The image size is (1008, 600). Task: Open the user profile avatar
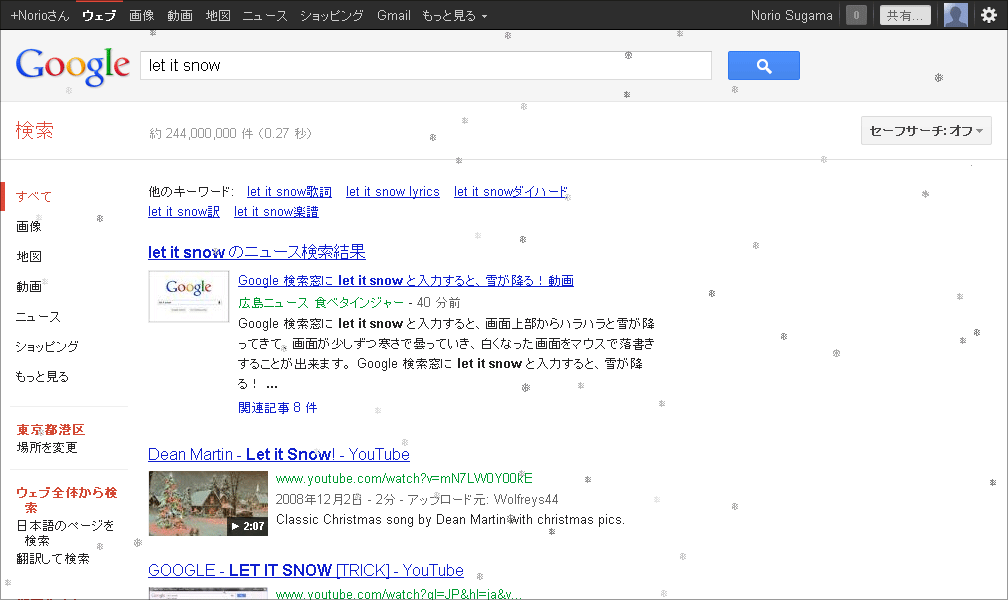click(x=956, y=15)
